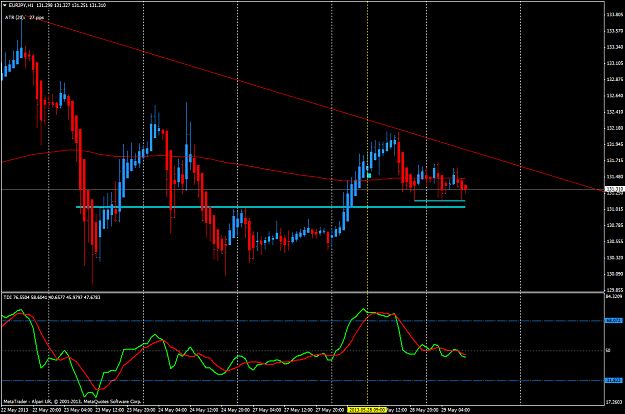Screen dimensions: 625x414
Task: Click the 132.180 price scale value
Action: pos(614,128)
